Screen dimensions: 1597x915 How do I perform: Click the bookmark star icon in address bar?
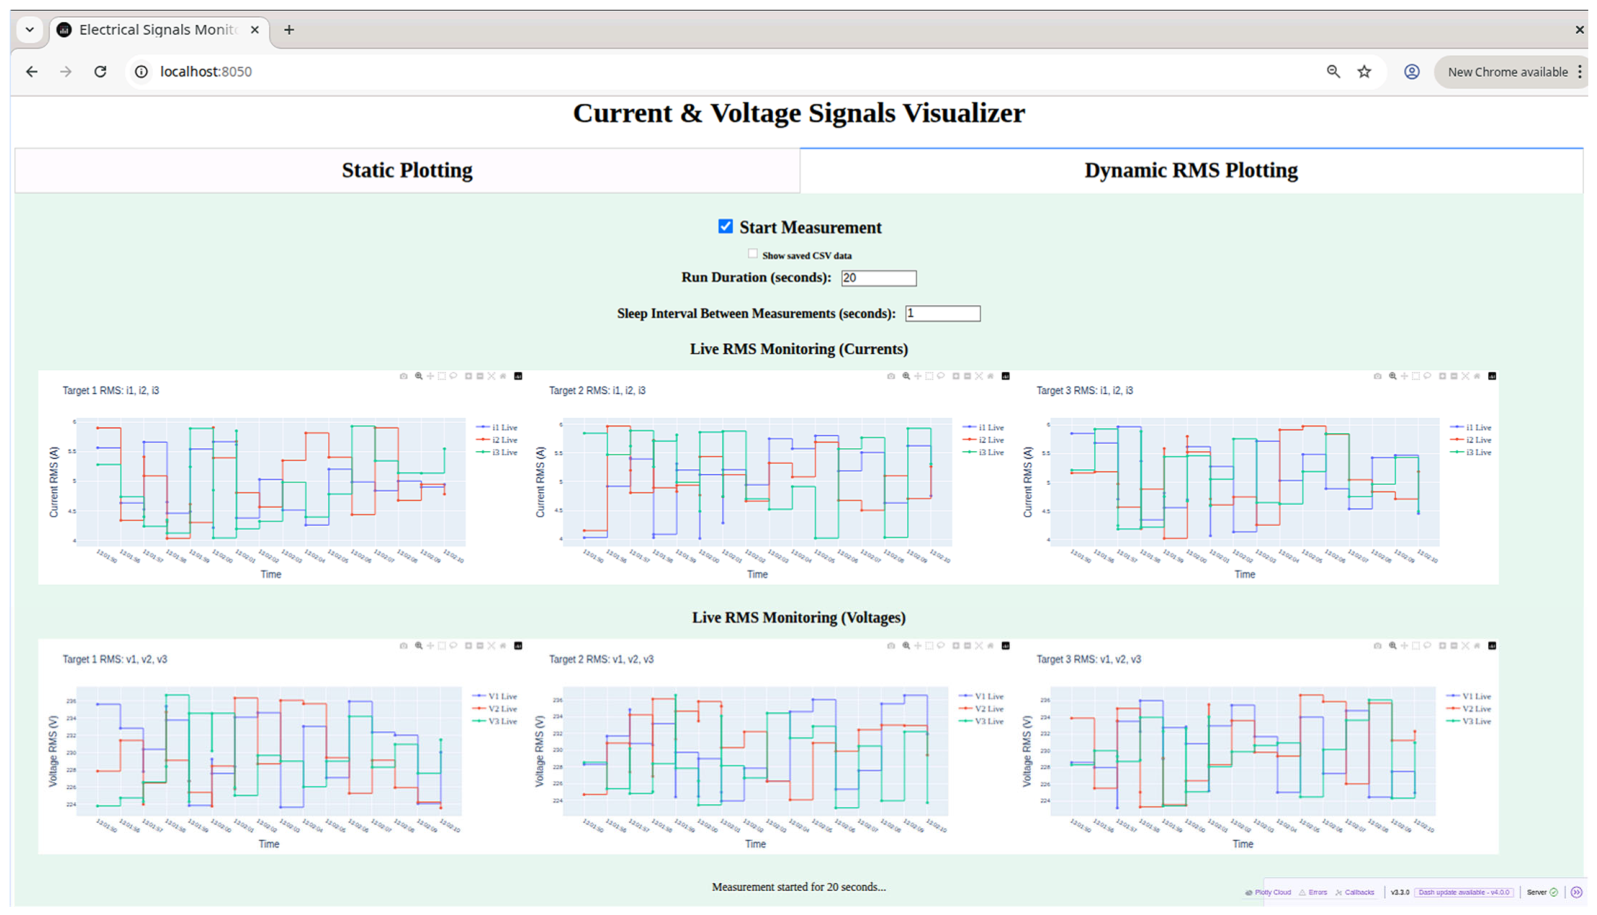(x=1364, y=71)
